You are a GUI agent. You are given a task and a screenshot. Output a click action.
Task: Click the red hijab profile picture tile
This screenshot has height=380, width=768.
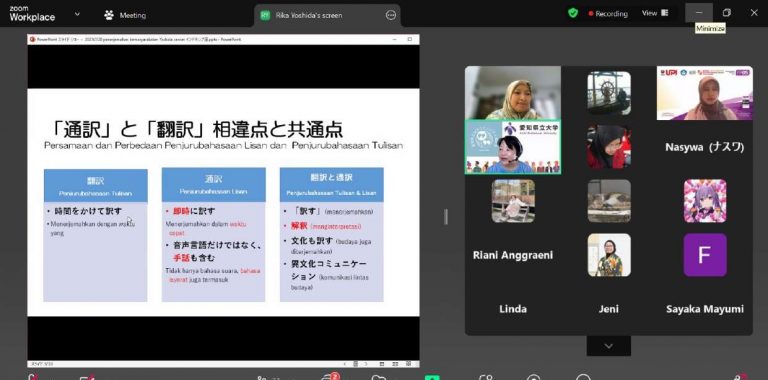point(609,147)
